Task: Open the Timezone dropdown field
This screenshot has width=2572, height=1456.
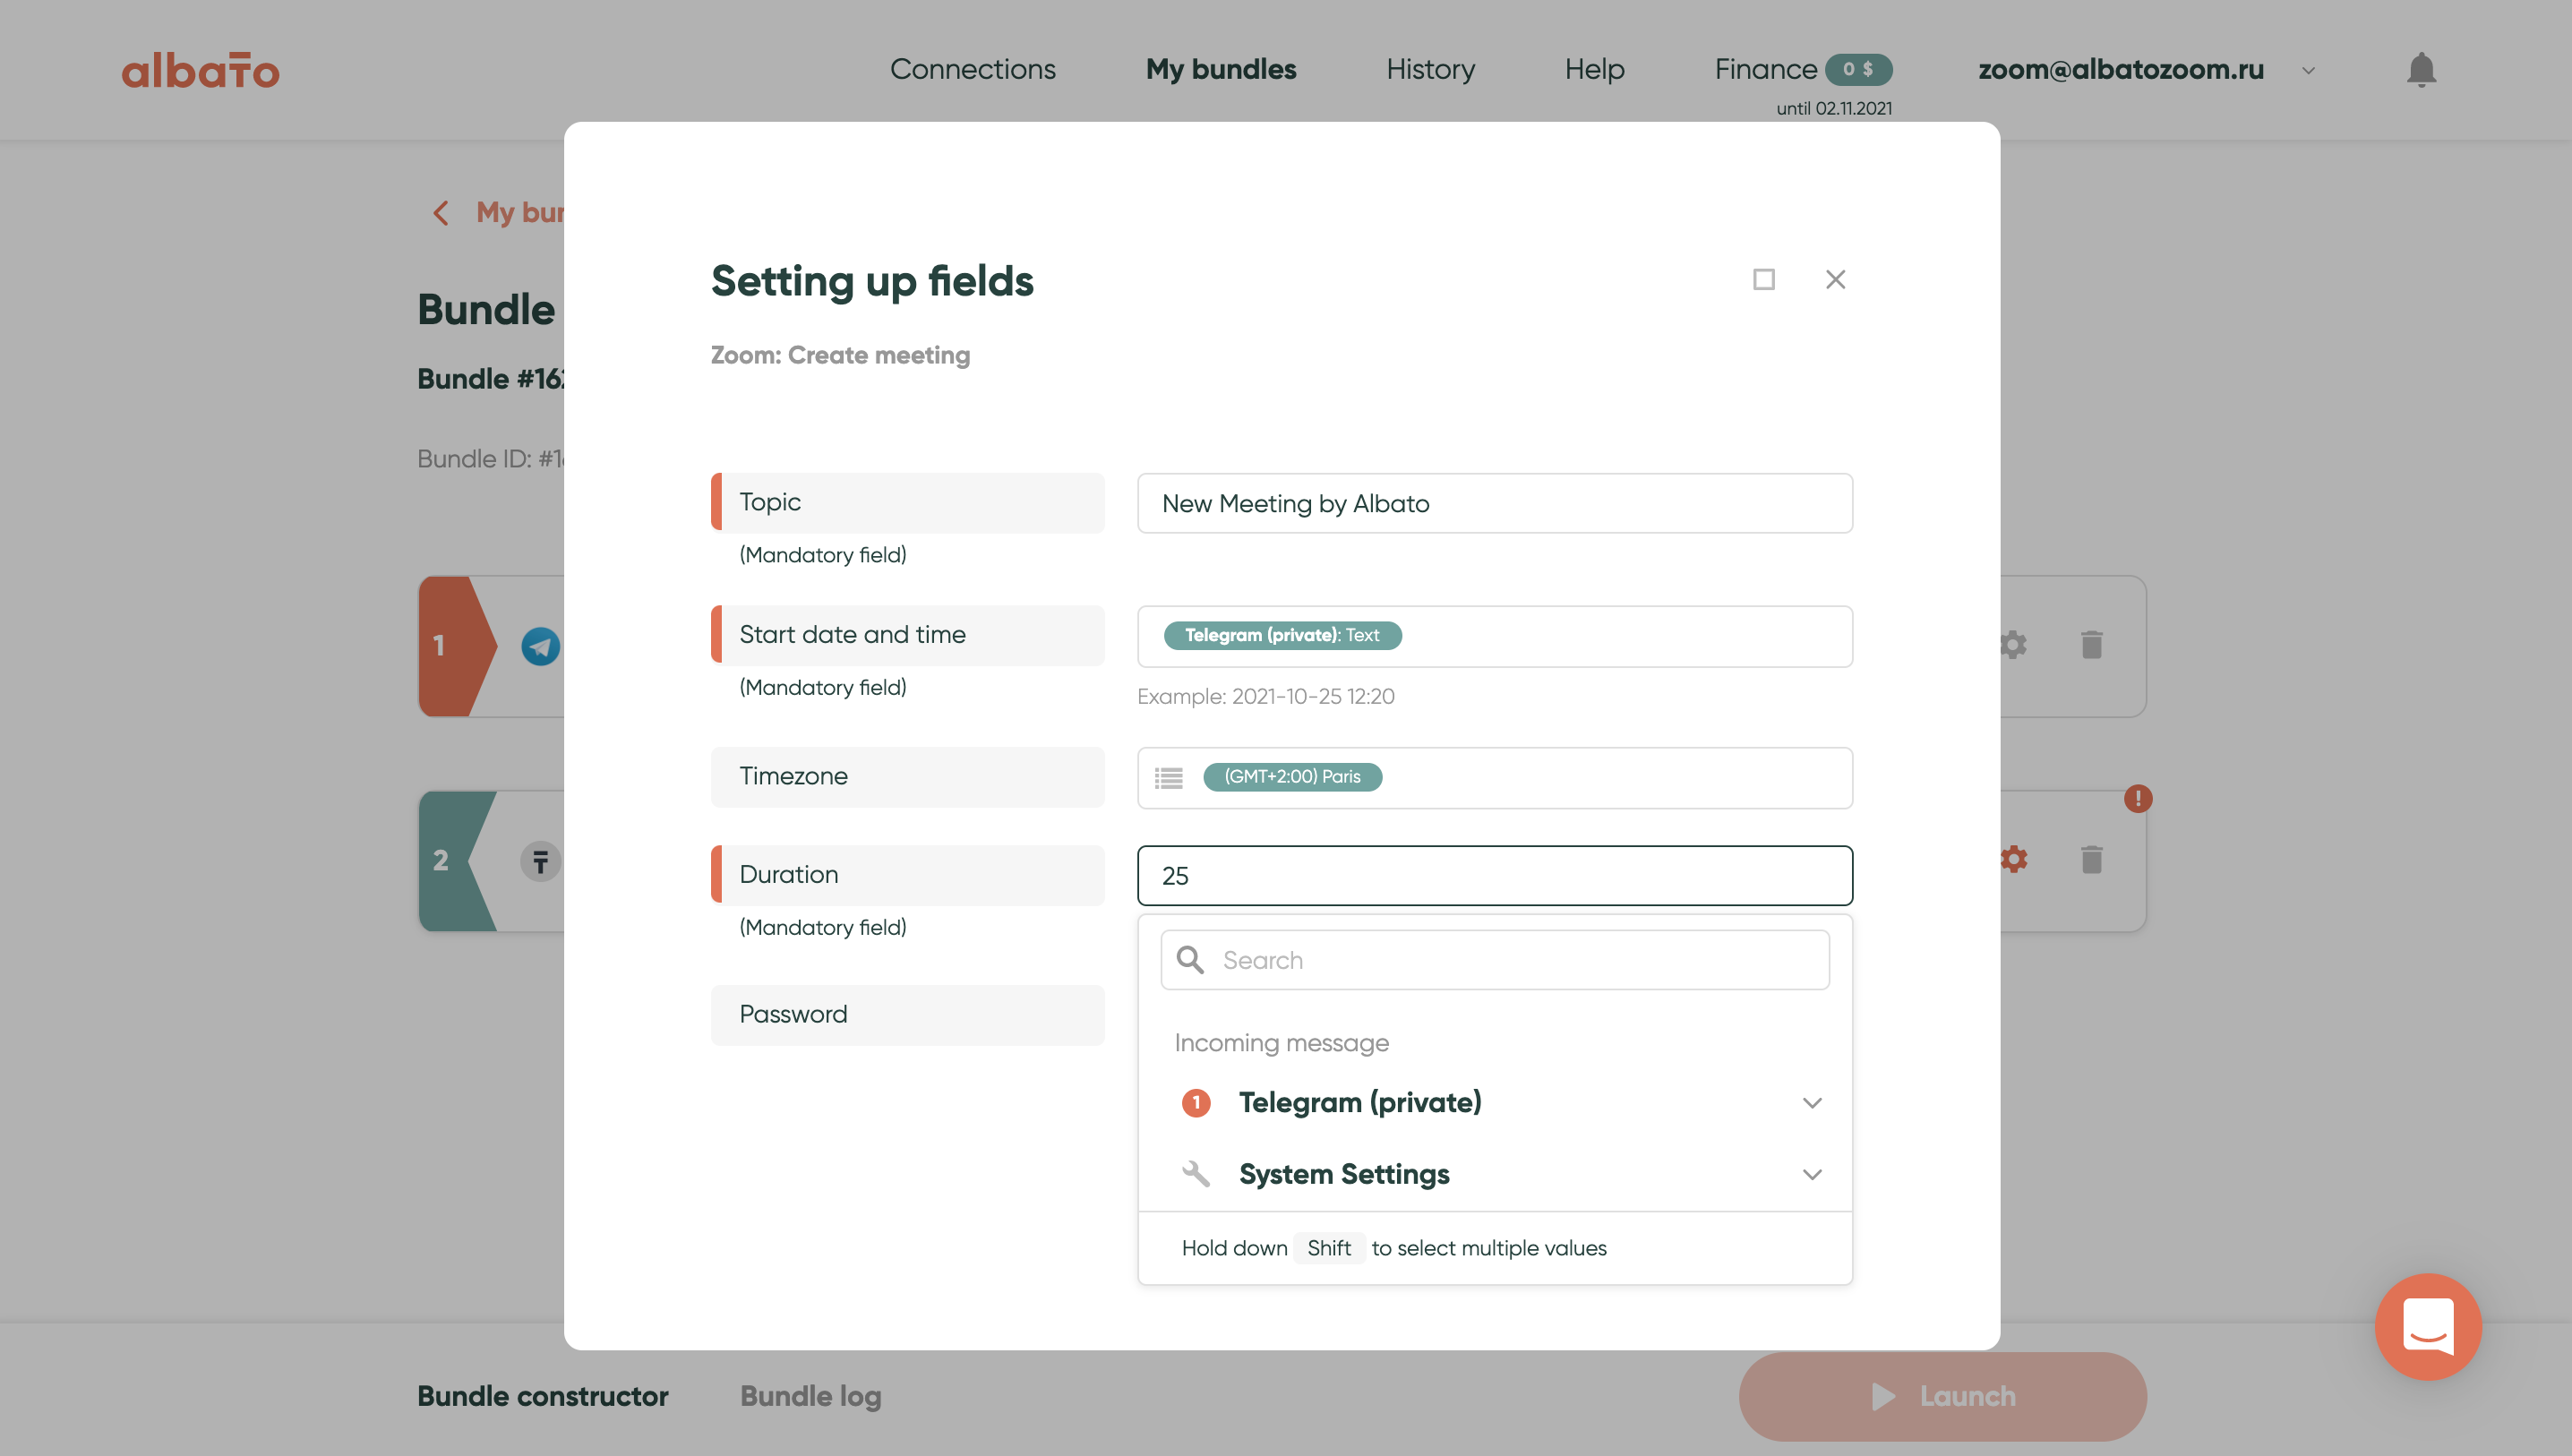Action: coord(1494,777)
